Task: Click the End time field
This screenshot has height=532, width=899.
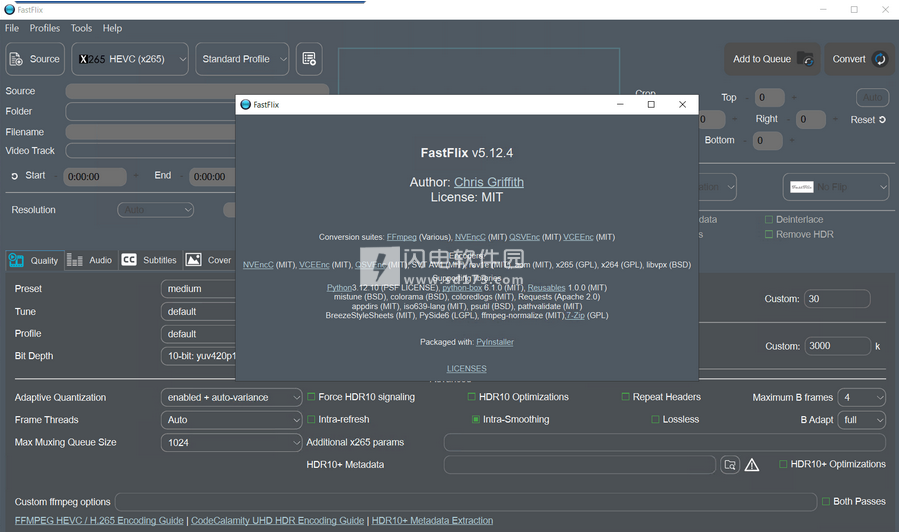Action: [x=212, y=177]
